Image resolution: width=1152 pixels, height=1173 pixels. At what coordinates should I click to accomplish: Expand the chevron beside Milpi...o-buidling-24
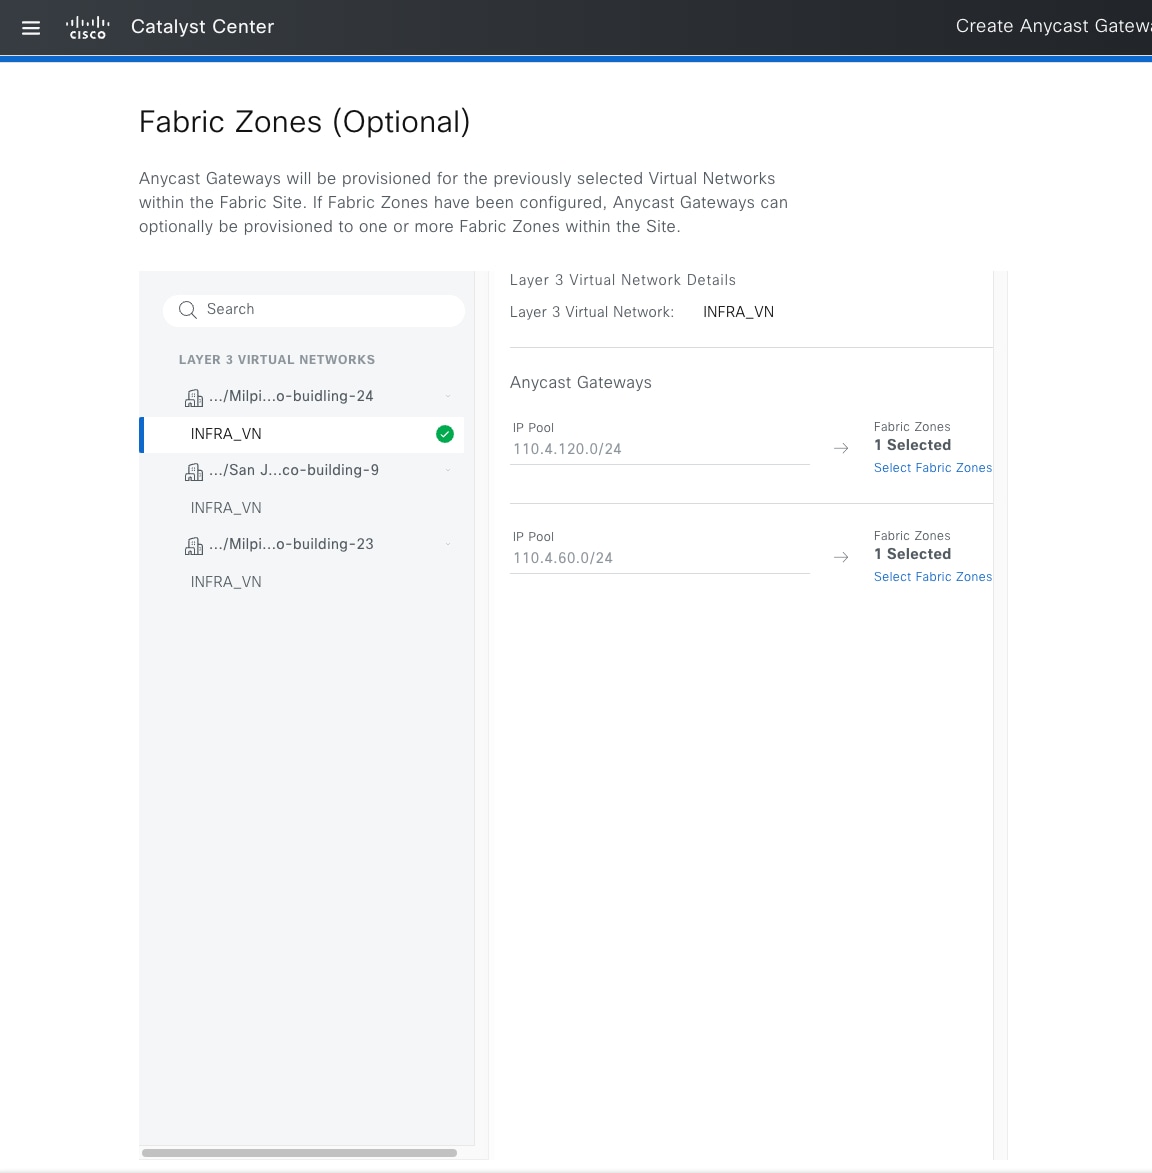pyautogui.click(x=447, y=396)
